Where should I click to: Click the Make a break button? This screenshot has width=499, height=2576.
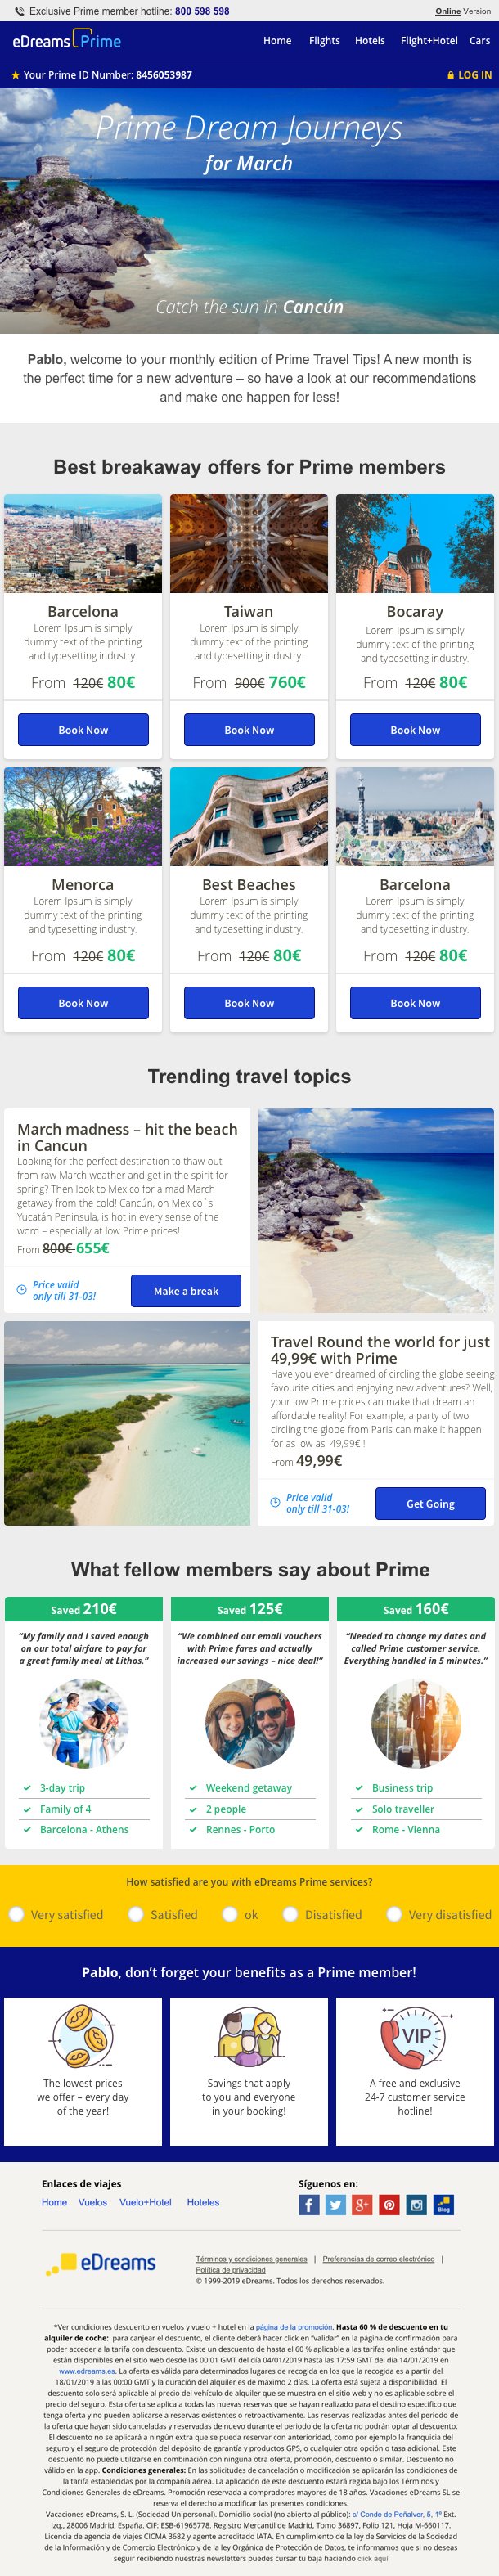click(186, 1290)
